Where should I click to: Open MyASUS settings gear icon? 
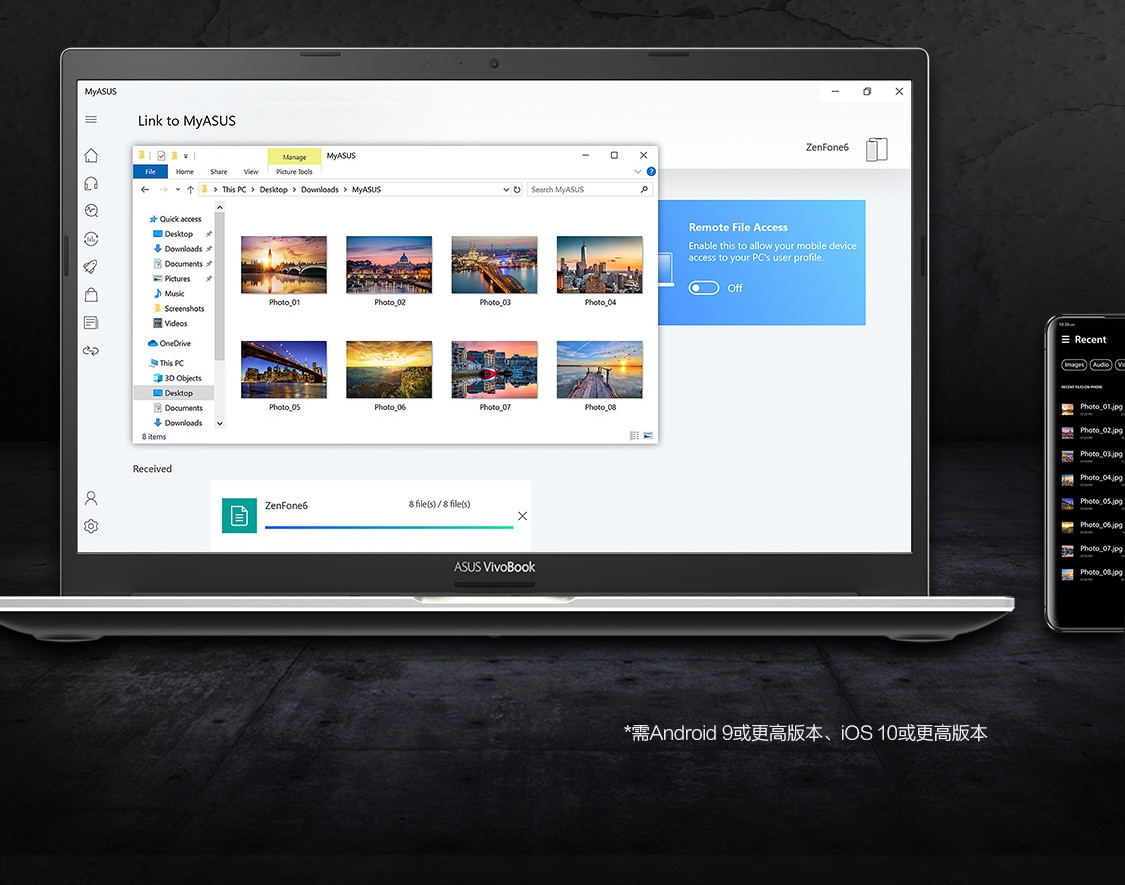point(91,526)
